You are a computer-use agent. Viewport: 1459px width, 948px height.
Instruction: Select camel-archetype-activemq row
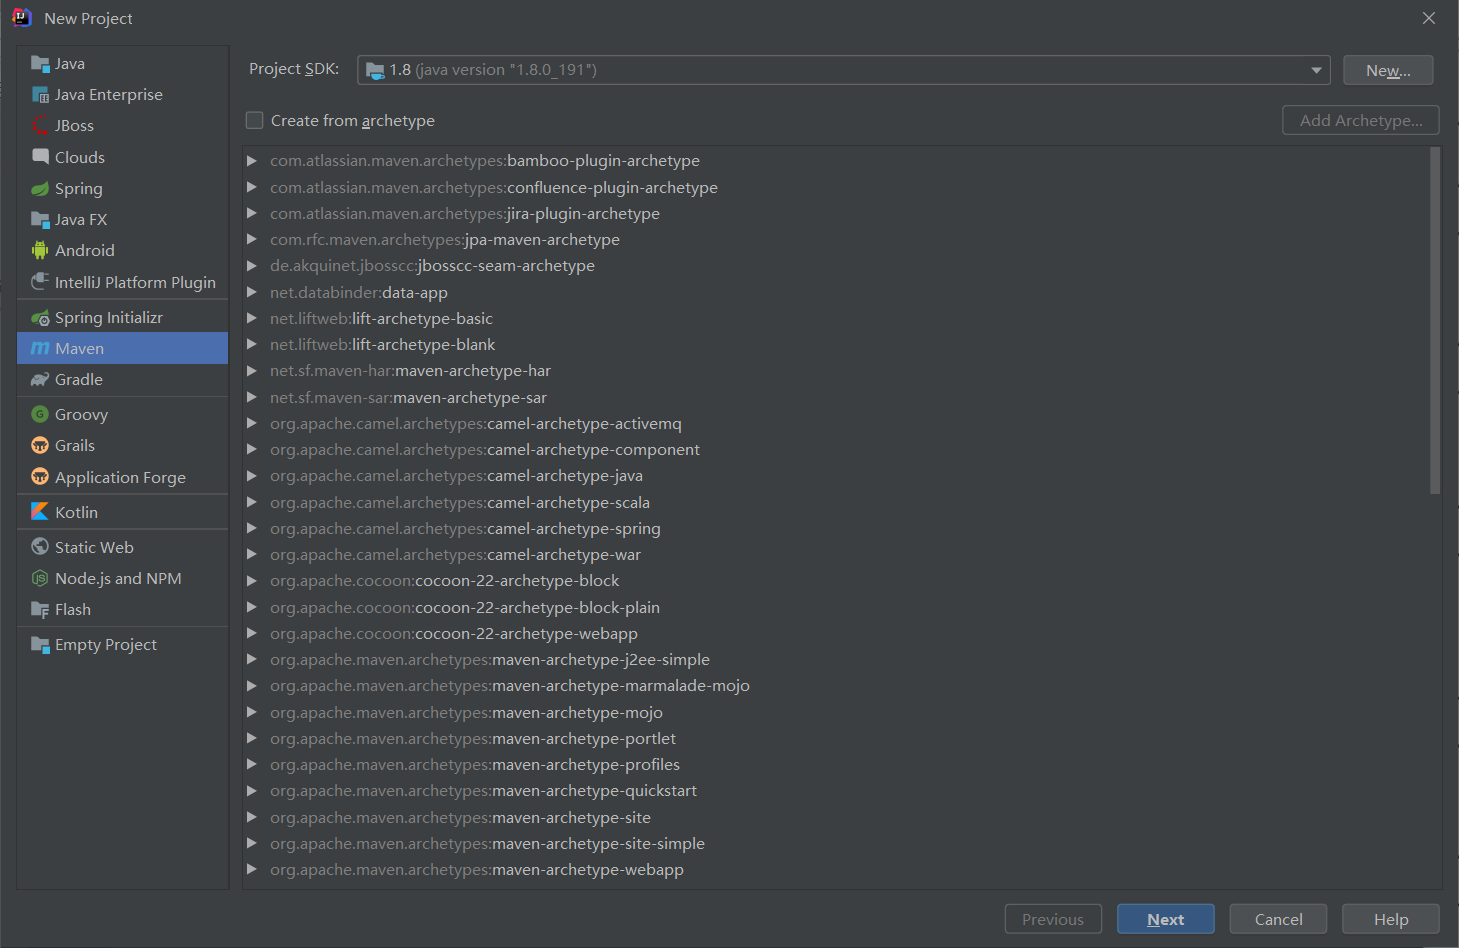[836, 423]
